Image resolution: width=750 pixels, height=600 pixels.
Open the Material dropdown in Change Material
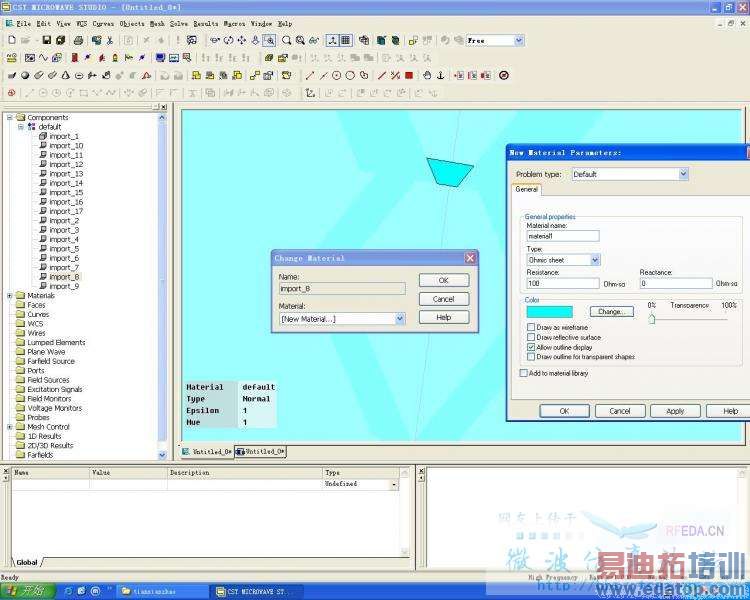click(400, 319)
